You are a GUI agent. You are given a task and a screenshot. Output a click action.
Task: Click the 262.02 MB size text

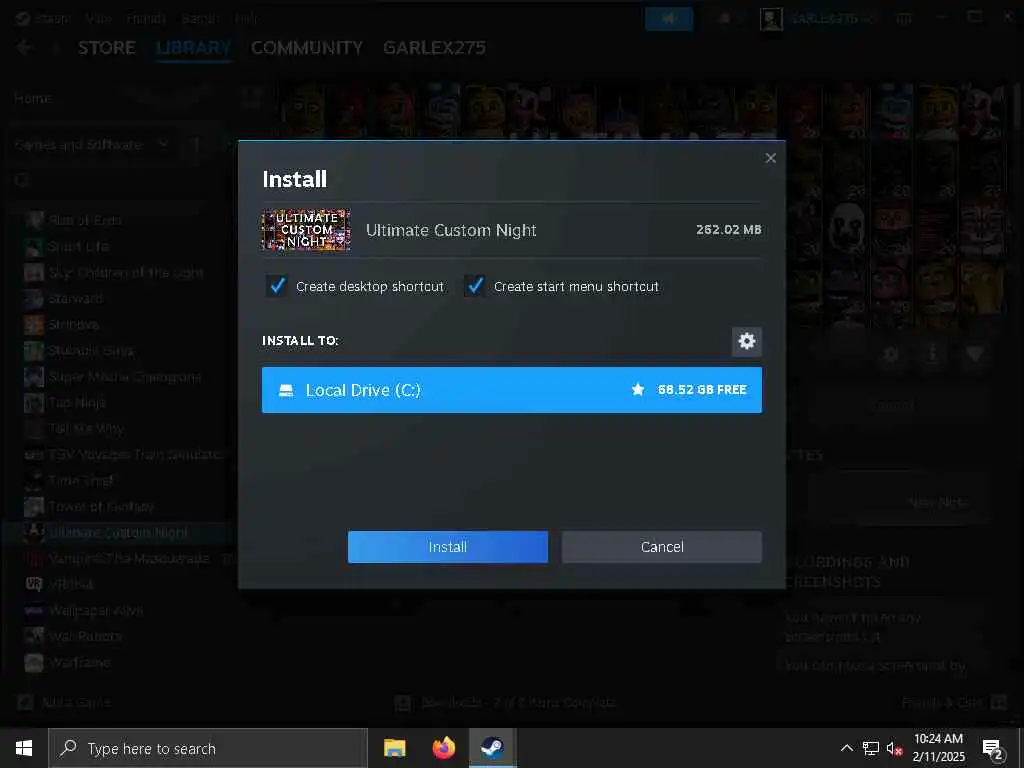point(728,230)
